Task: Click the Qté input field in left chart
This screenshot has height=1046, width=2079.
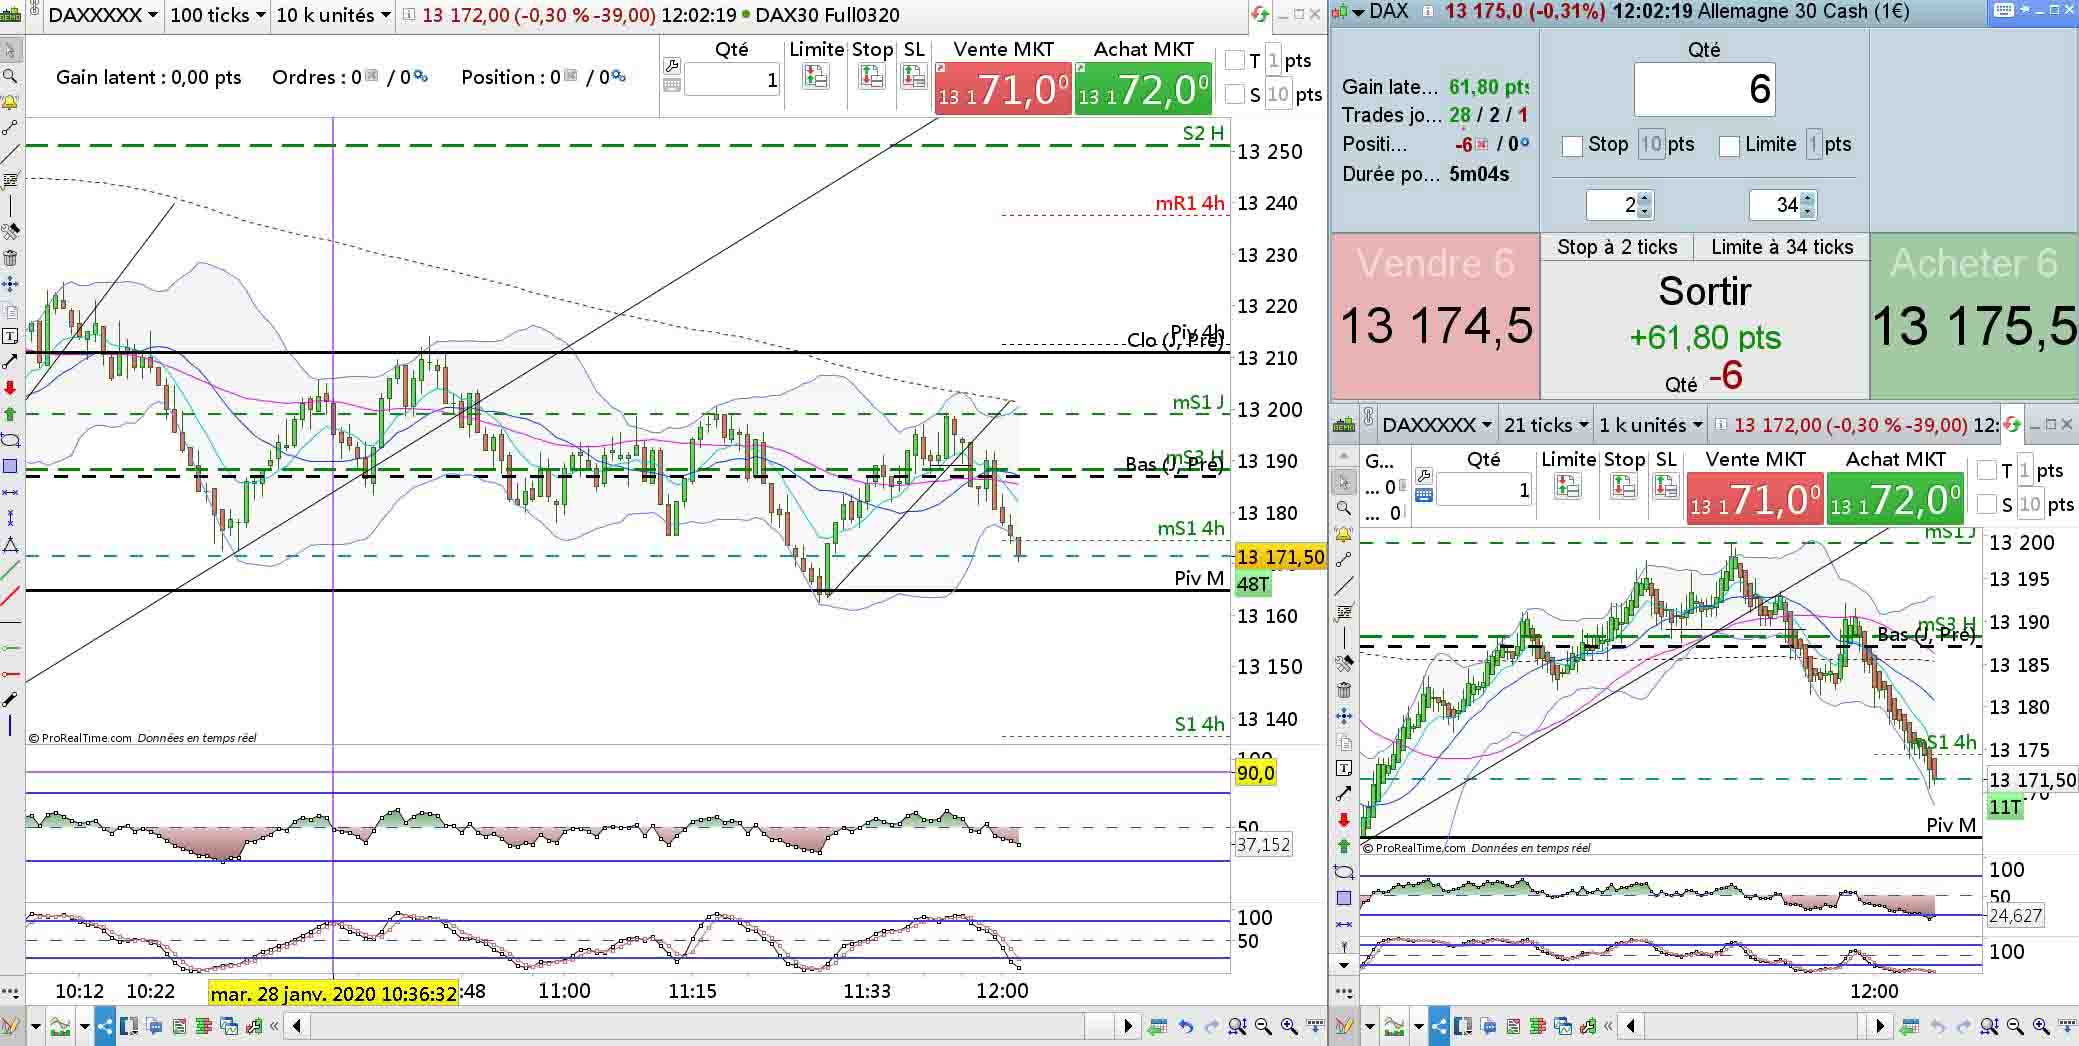Action: click(x=732, y=80)
